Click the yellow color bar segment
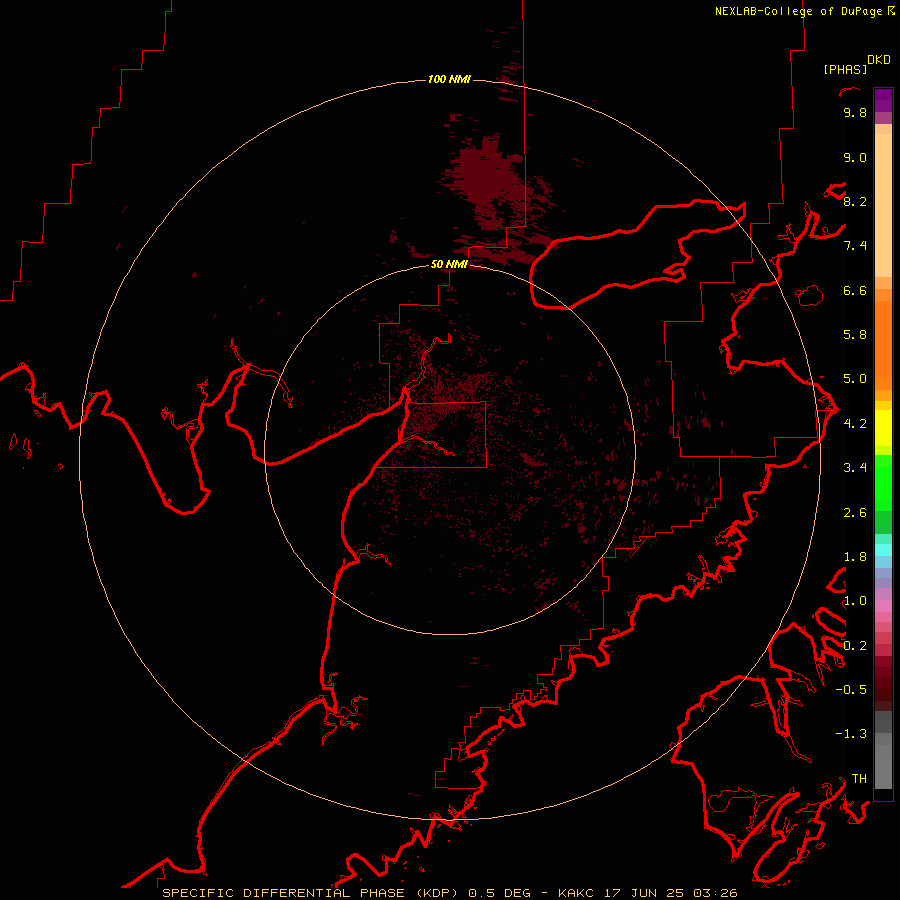 (x=883, y=428)
